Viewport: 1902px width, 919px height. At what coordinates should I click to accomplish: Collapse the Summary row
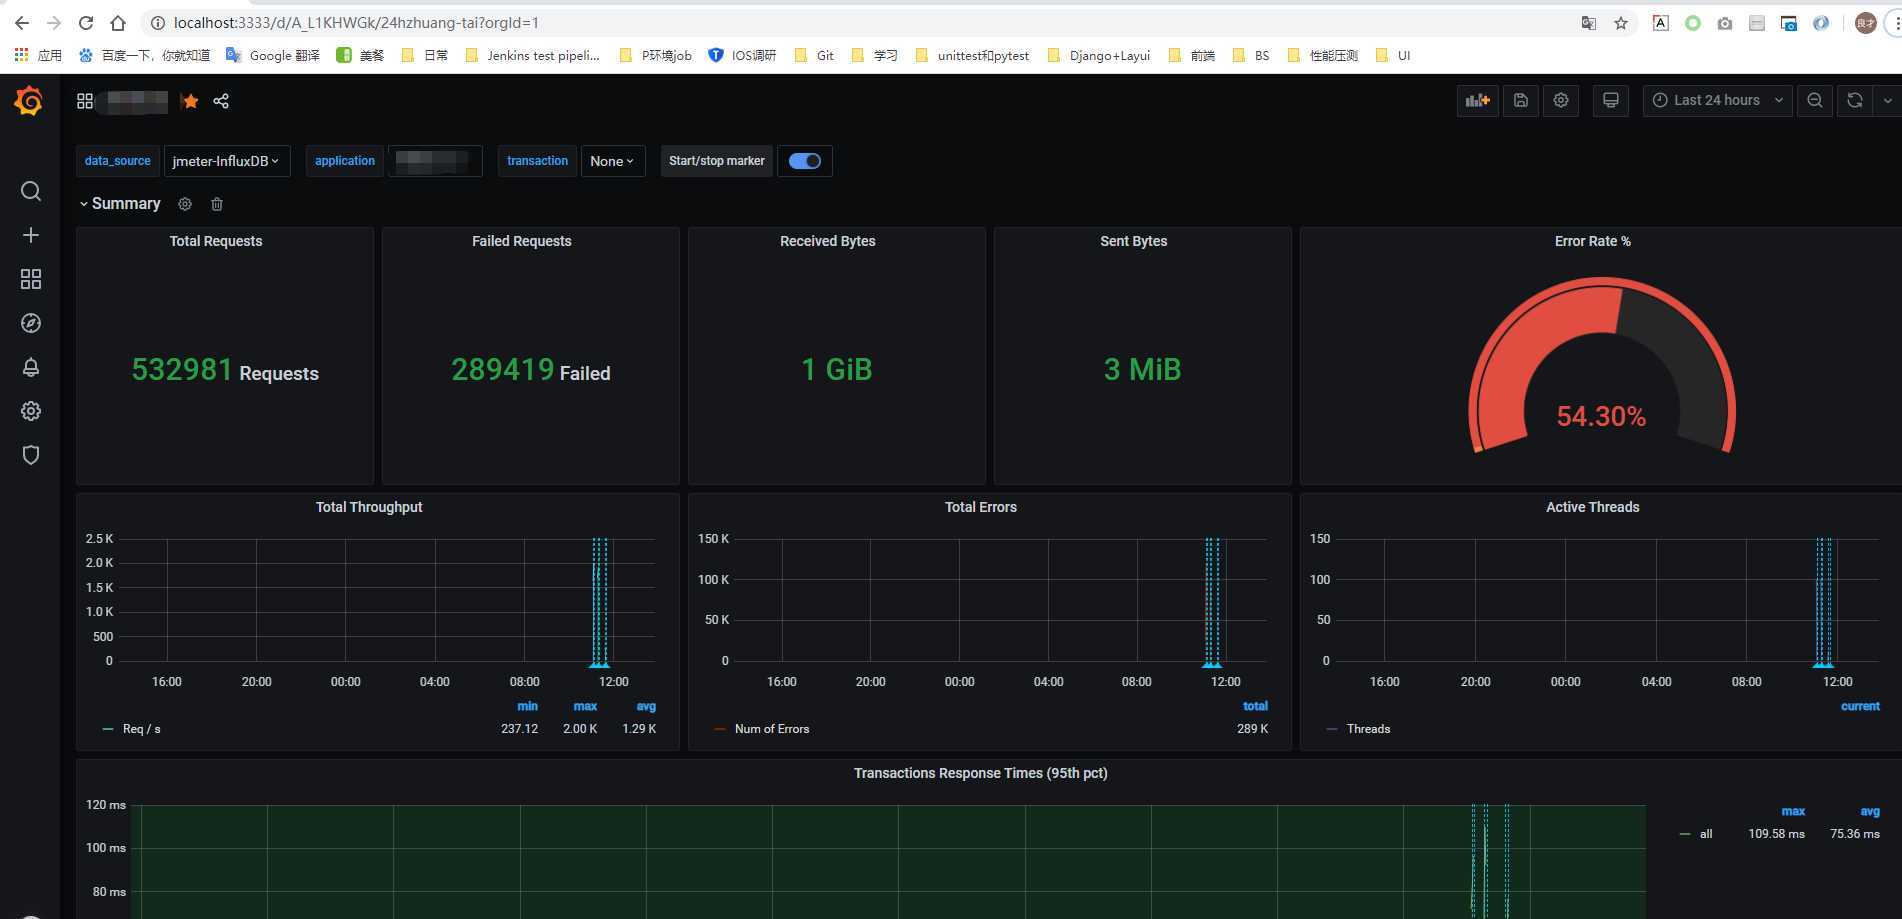click(x=119, y=204)
